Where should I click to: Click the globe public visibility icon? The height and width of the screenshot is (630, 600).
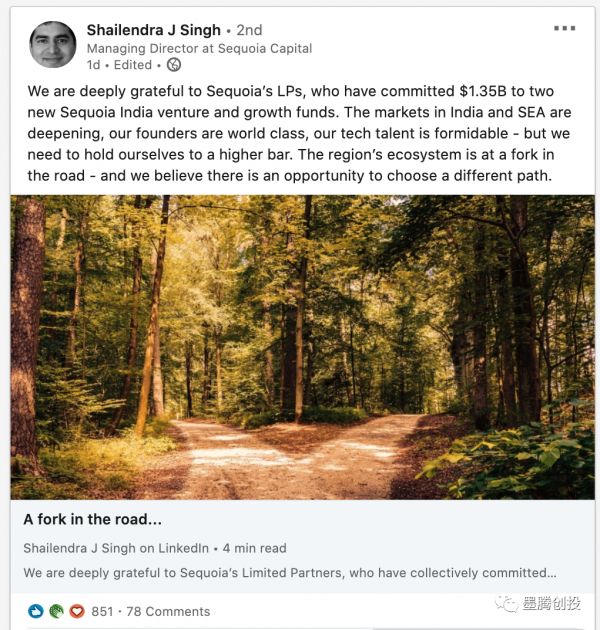pos(174,65)
